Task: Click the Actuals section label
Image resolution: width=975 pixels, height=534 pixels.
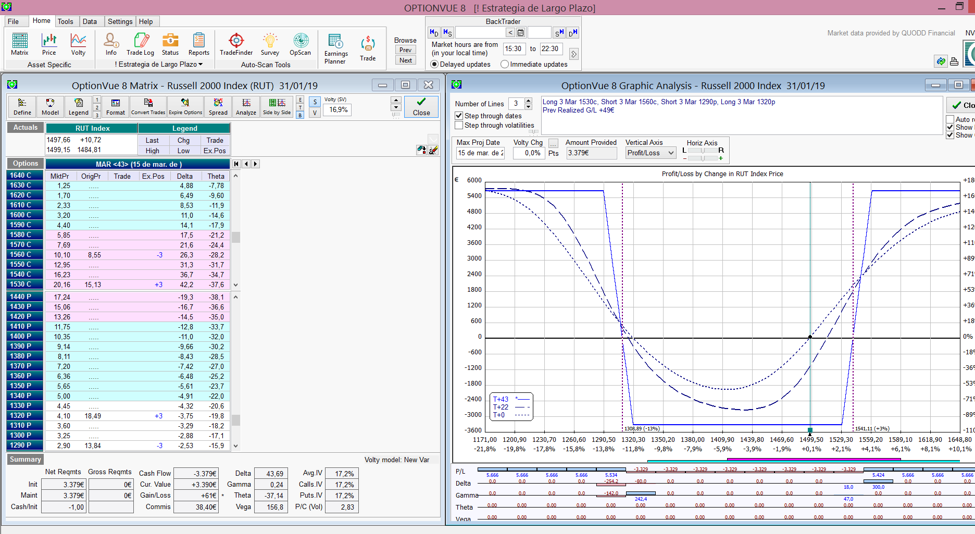Action: 25,127
